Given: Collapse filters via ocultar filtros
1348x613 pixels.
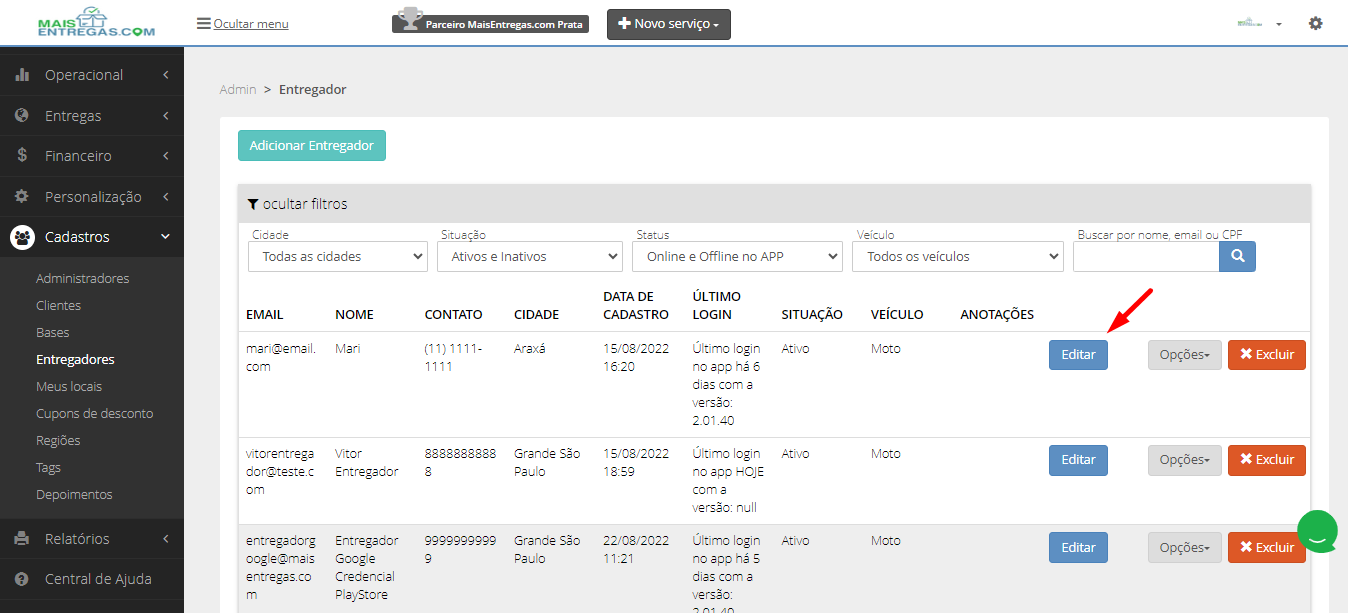Looking at the screenshot, I should [298, 204].
